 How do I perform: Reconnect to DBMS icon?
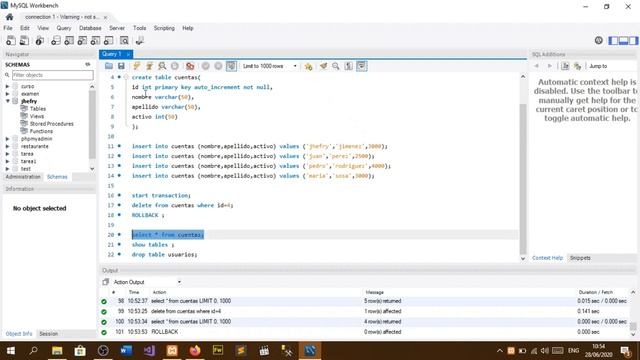[x=140, y=40]
